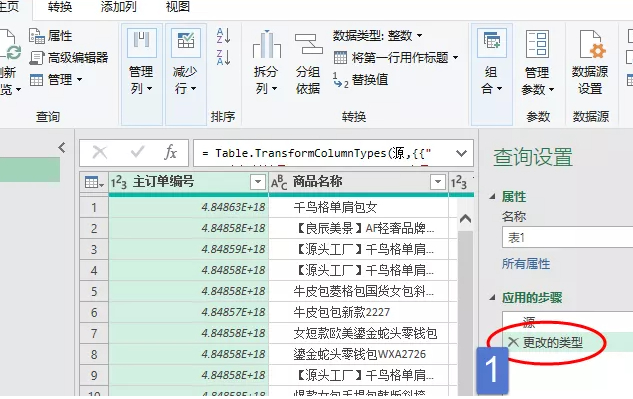
Task: Open 主订单编号 column filter dropdown
Action: 258,182
